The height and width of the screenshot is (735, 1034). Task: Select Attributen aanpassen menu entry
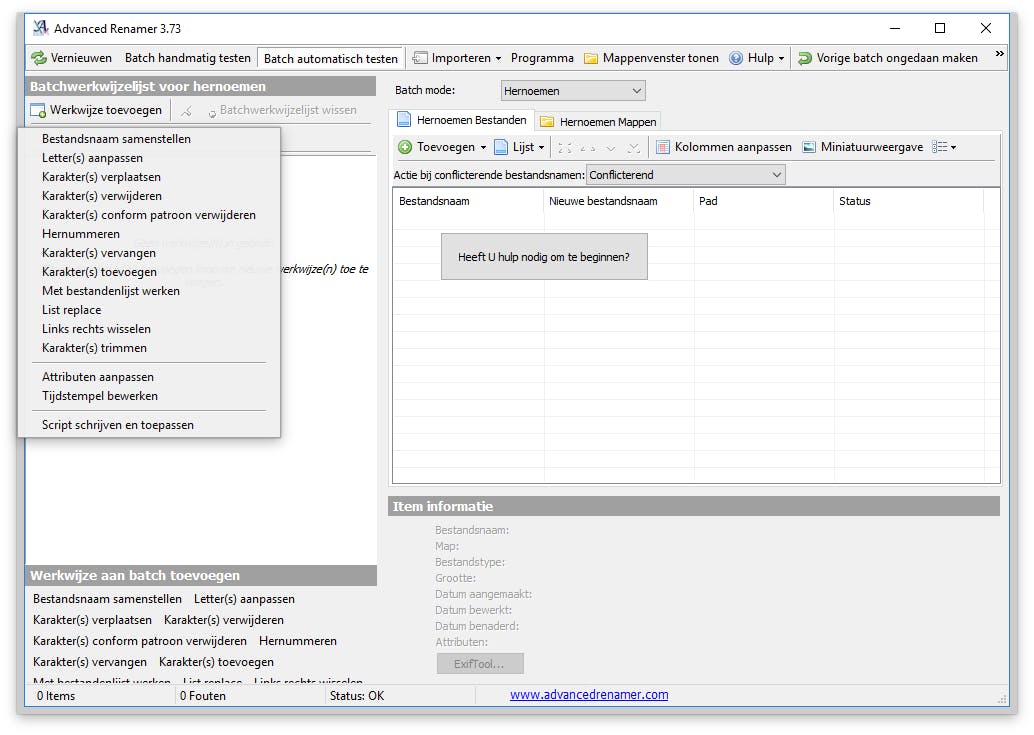(x=149, y=378)
